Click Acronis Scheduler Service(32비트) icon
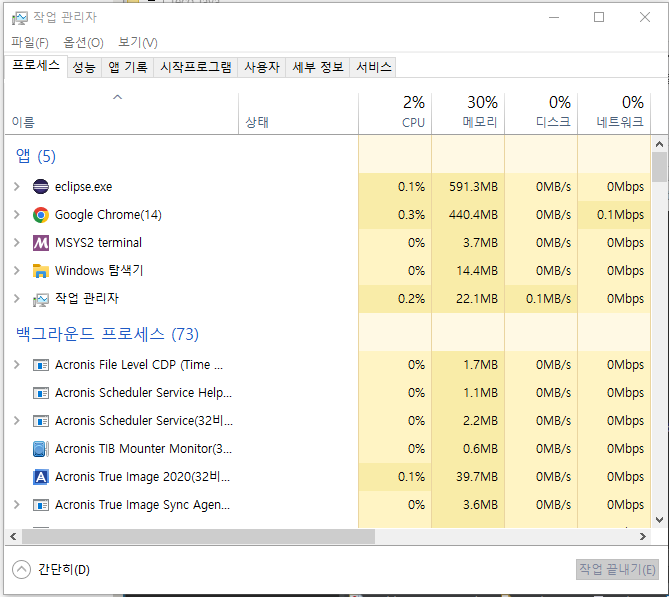This screenshot has width=669, height=597. [41, 421]
